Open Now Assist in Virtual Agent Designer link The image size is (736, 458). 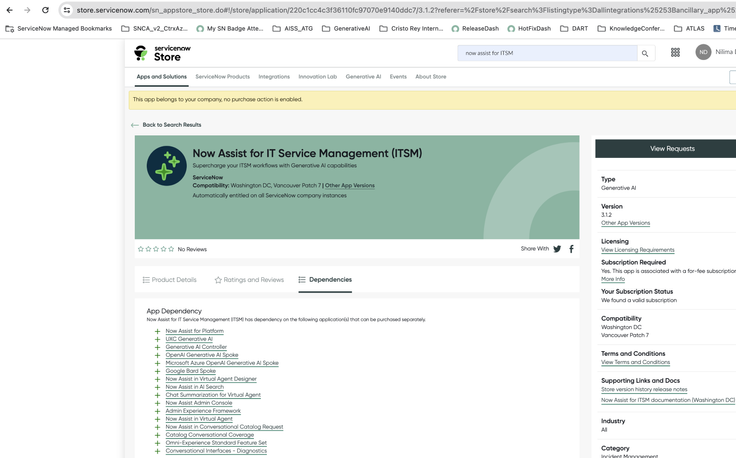211,379
